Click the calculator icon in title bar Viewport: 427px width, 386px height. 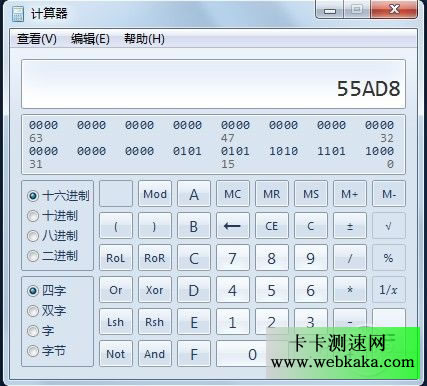tap(18, 13)
